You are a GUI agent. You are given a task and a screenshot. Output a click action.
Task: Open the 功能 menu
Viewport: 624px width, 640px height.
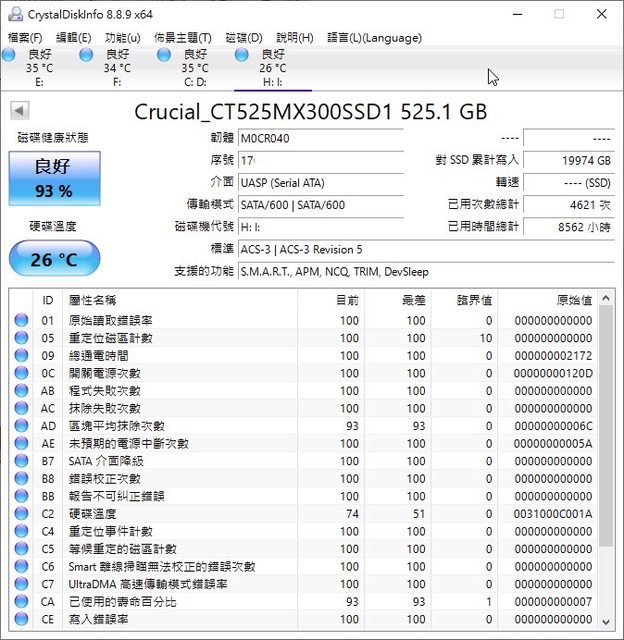point(123,37)
